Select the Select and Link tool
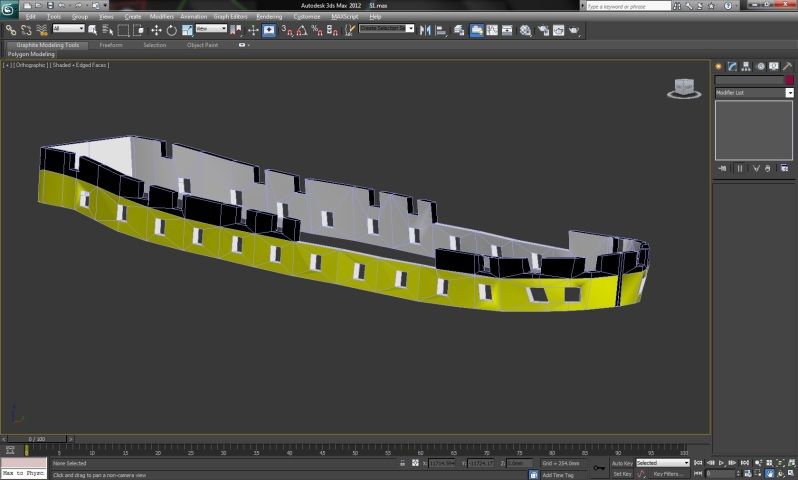The height and width of the screenshot is (480, 798). pyautogui.click(x=11, y=31)
